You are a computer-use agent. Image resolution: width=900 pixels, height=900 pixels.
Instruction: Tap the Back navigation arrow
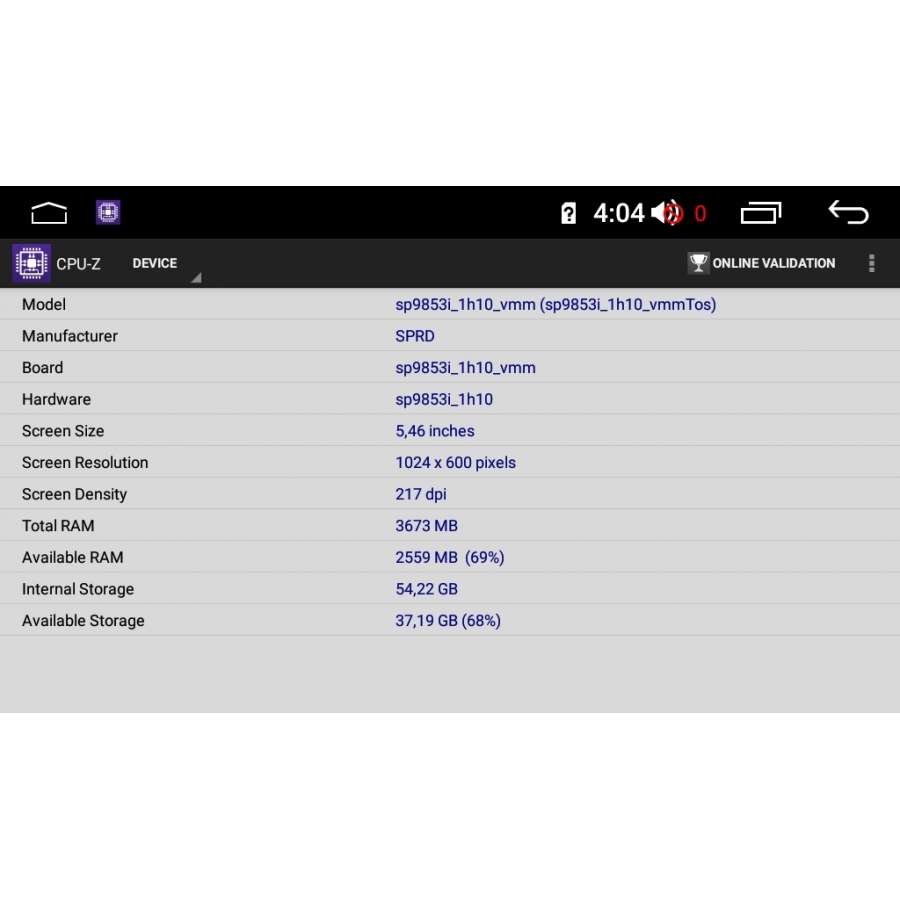(x=848, y=212)
